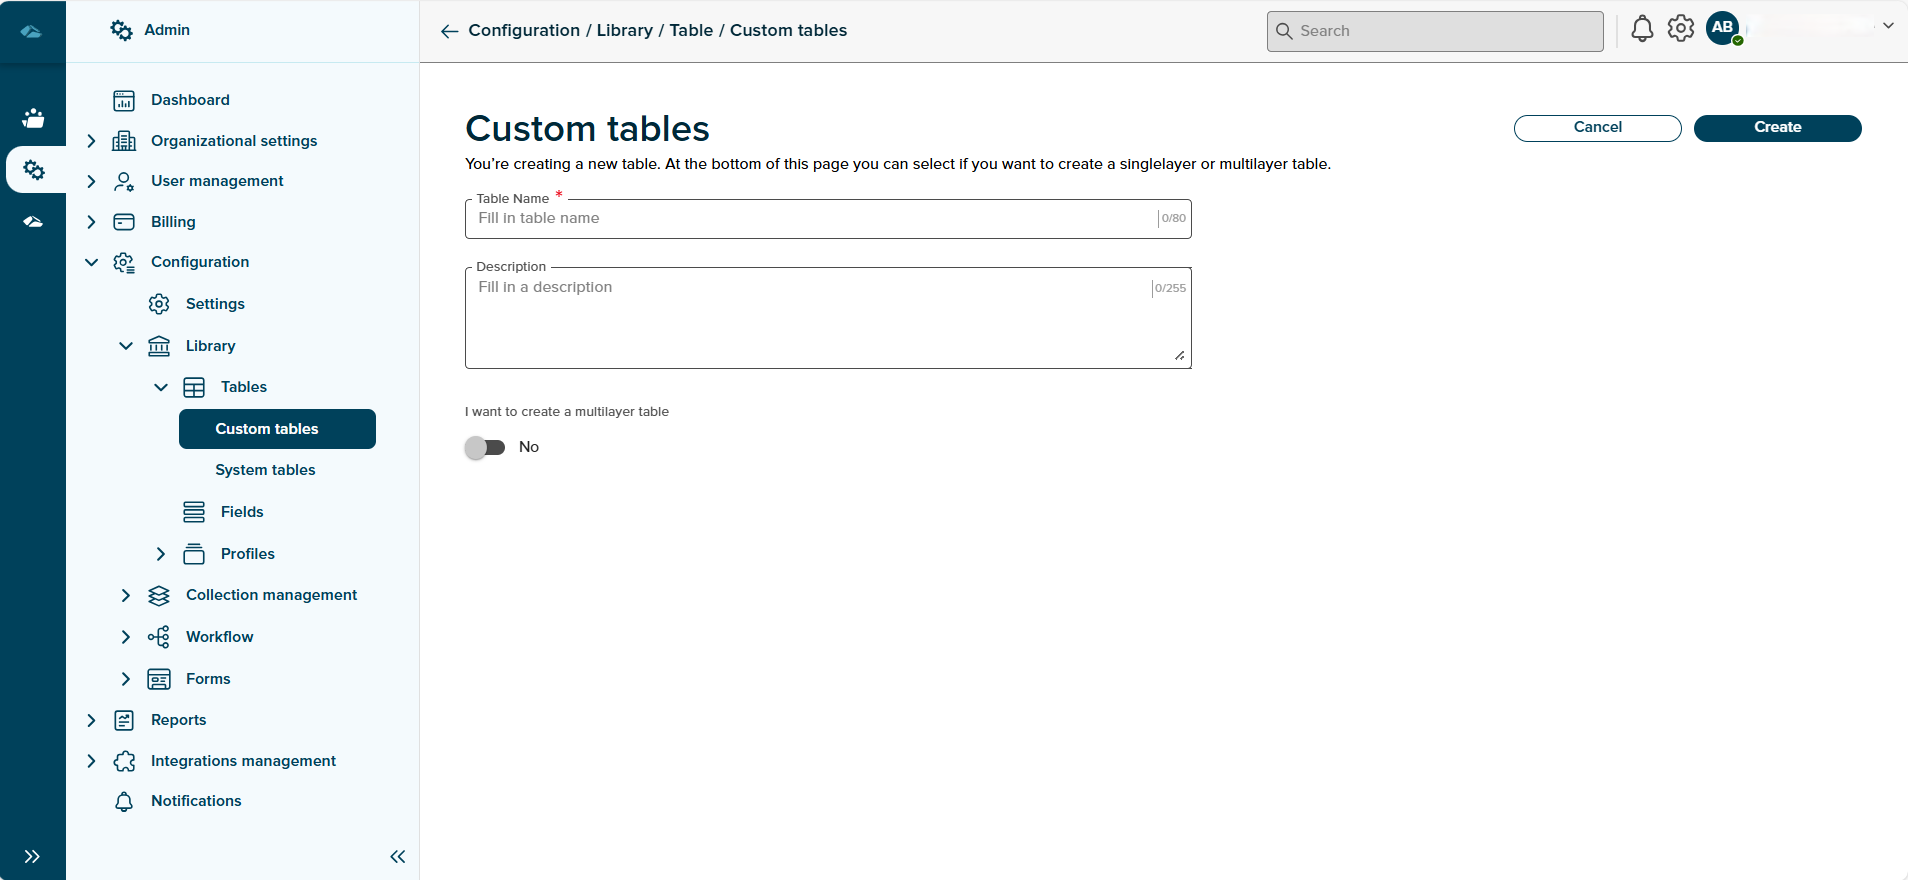This screenshot has width=1908, height=880.
Task: Expand the Profiles submenu chevron
Action: click(x=161, y=554)
